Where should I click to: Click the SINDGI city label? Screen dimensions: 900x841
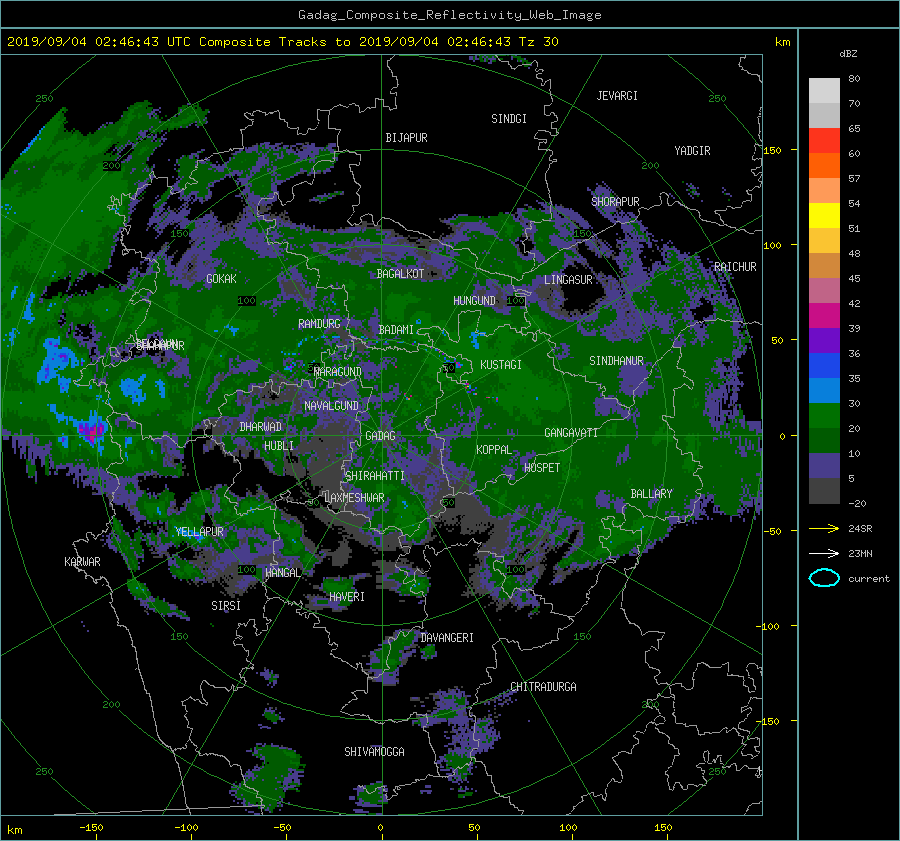(x=509, y=119)
